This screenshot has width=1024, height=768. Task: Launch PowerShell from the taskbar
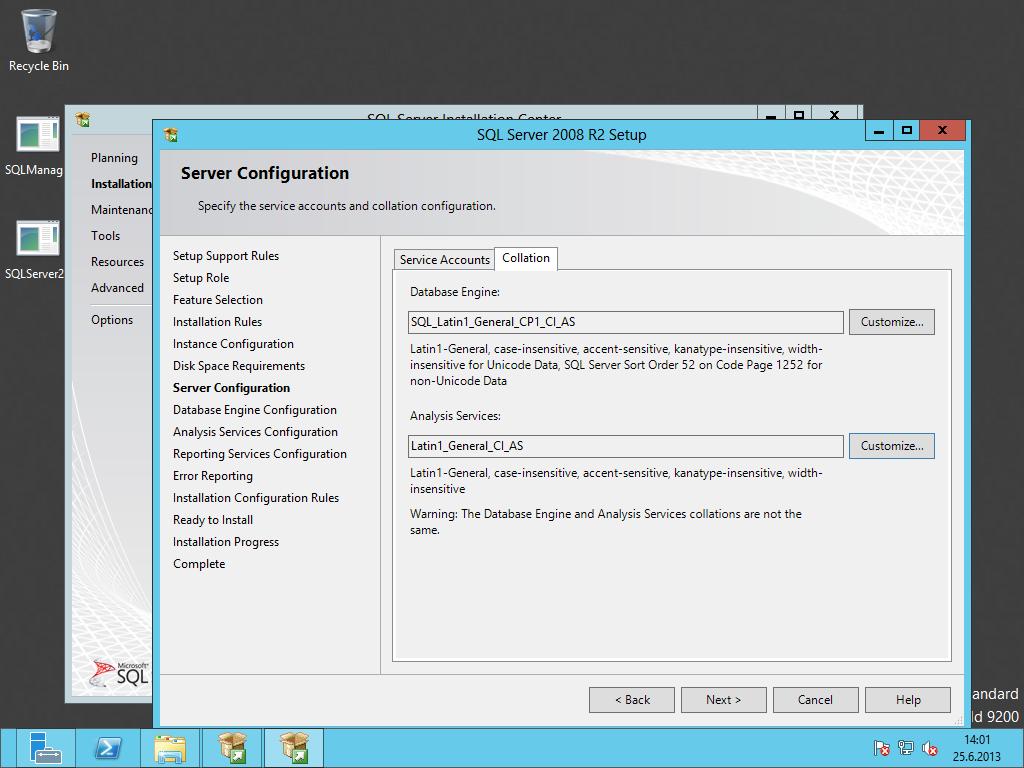(x=107, y=748)
